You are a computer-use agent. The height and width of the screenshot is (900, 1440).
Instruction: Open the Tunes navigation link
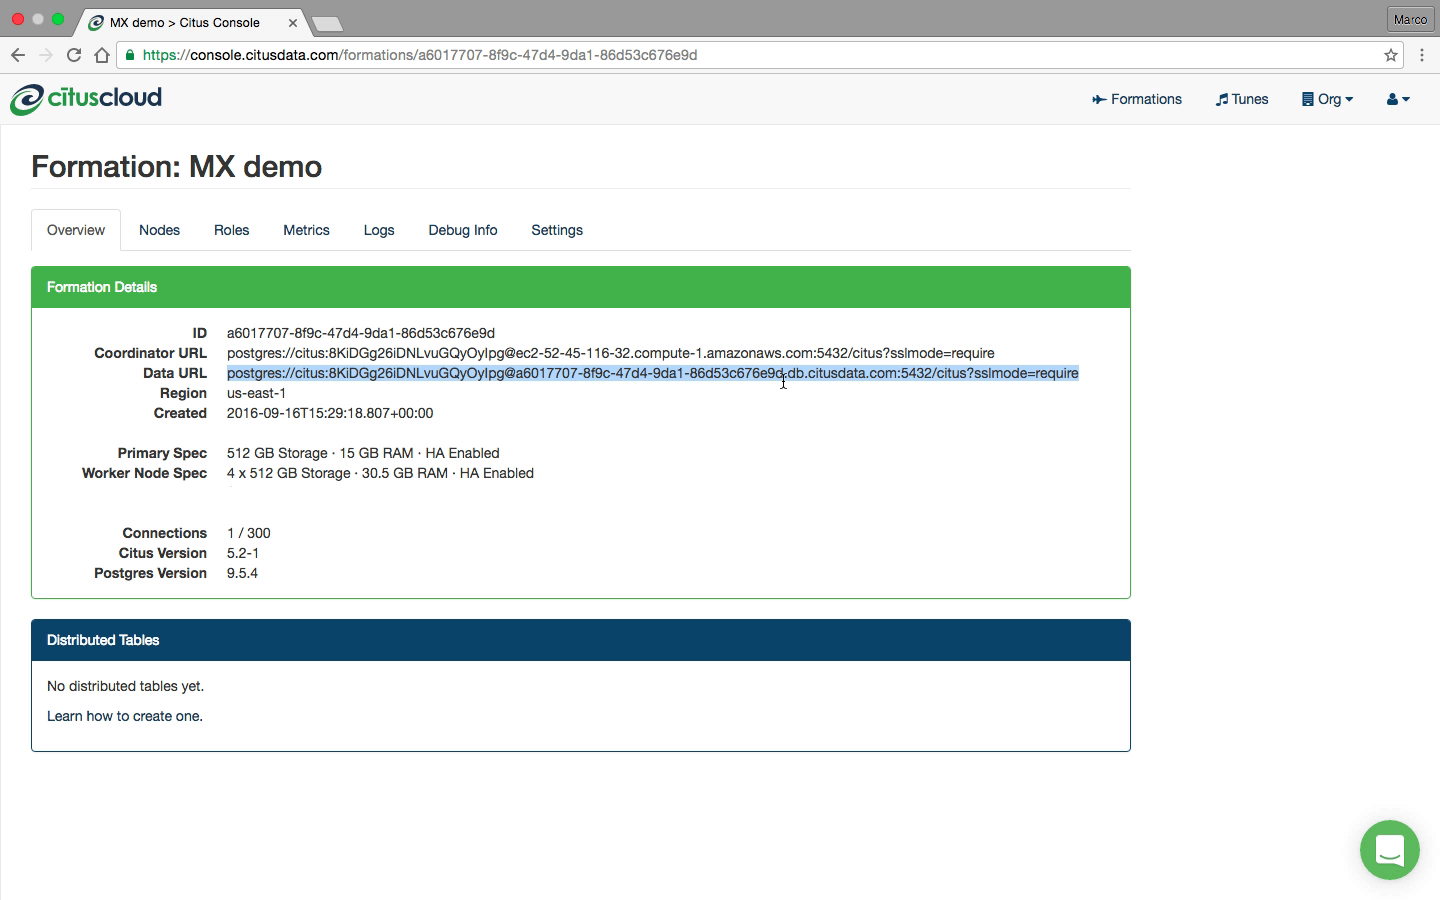pyautogui.click(x=1242, y=99)
